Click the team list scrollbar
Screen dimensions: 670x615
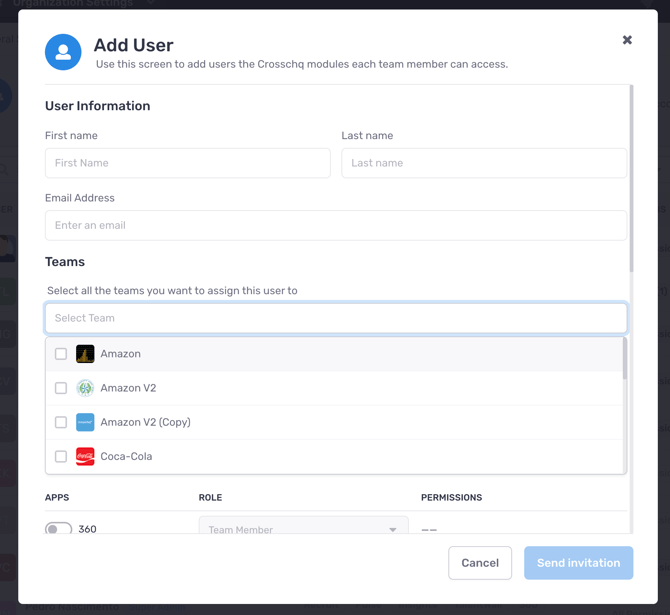(x=625, y=360)
